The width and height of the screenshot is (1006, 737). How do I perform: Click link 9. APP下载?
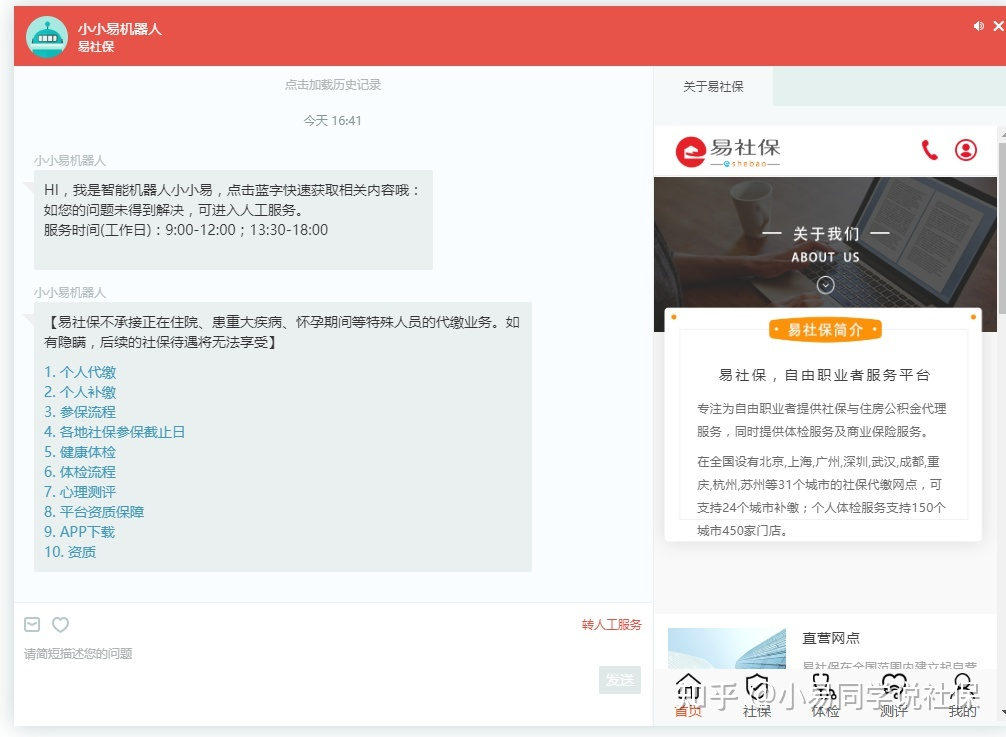coord(79,531)
